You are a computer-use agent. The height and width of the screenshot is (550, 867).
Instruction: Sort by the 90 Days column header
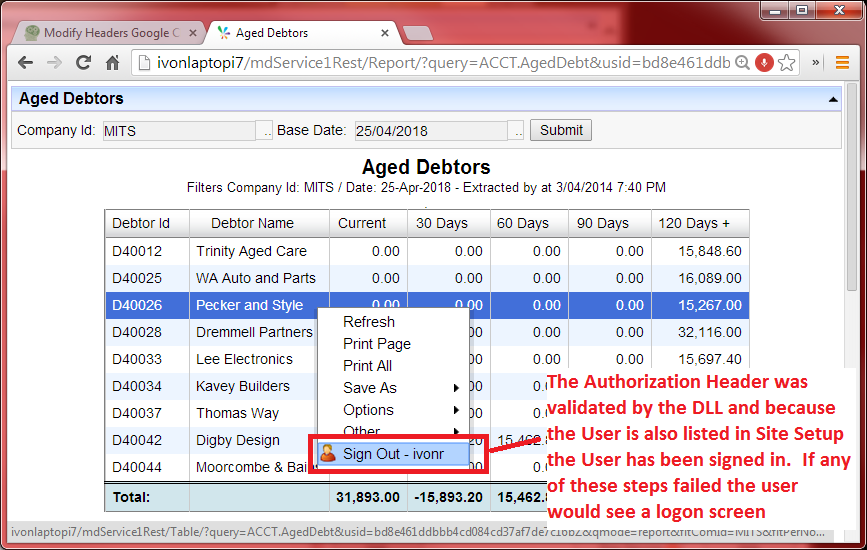click(610, 223)
